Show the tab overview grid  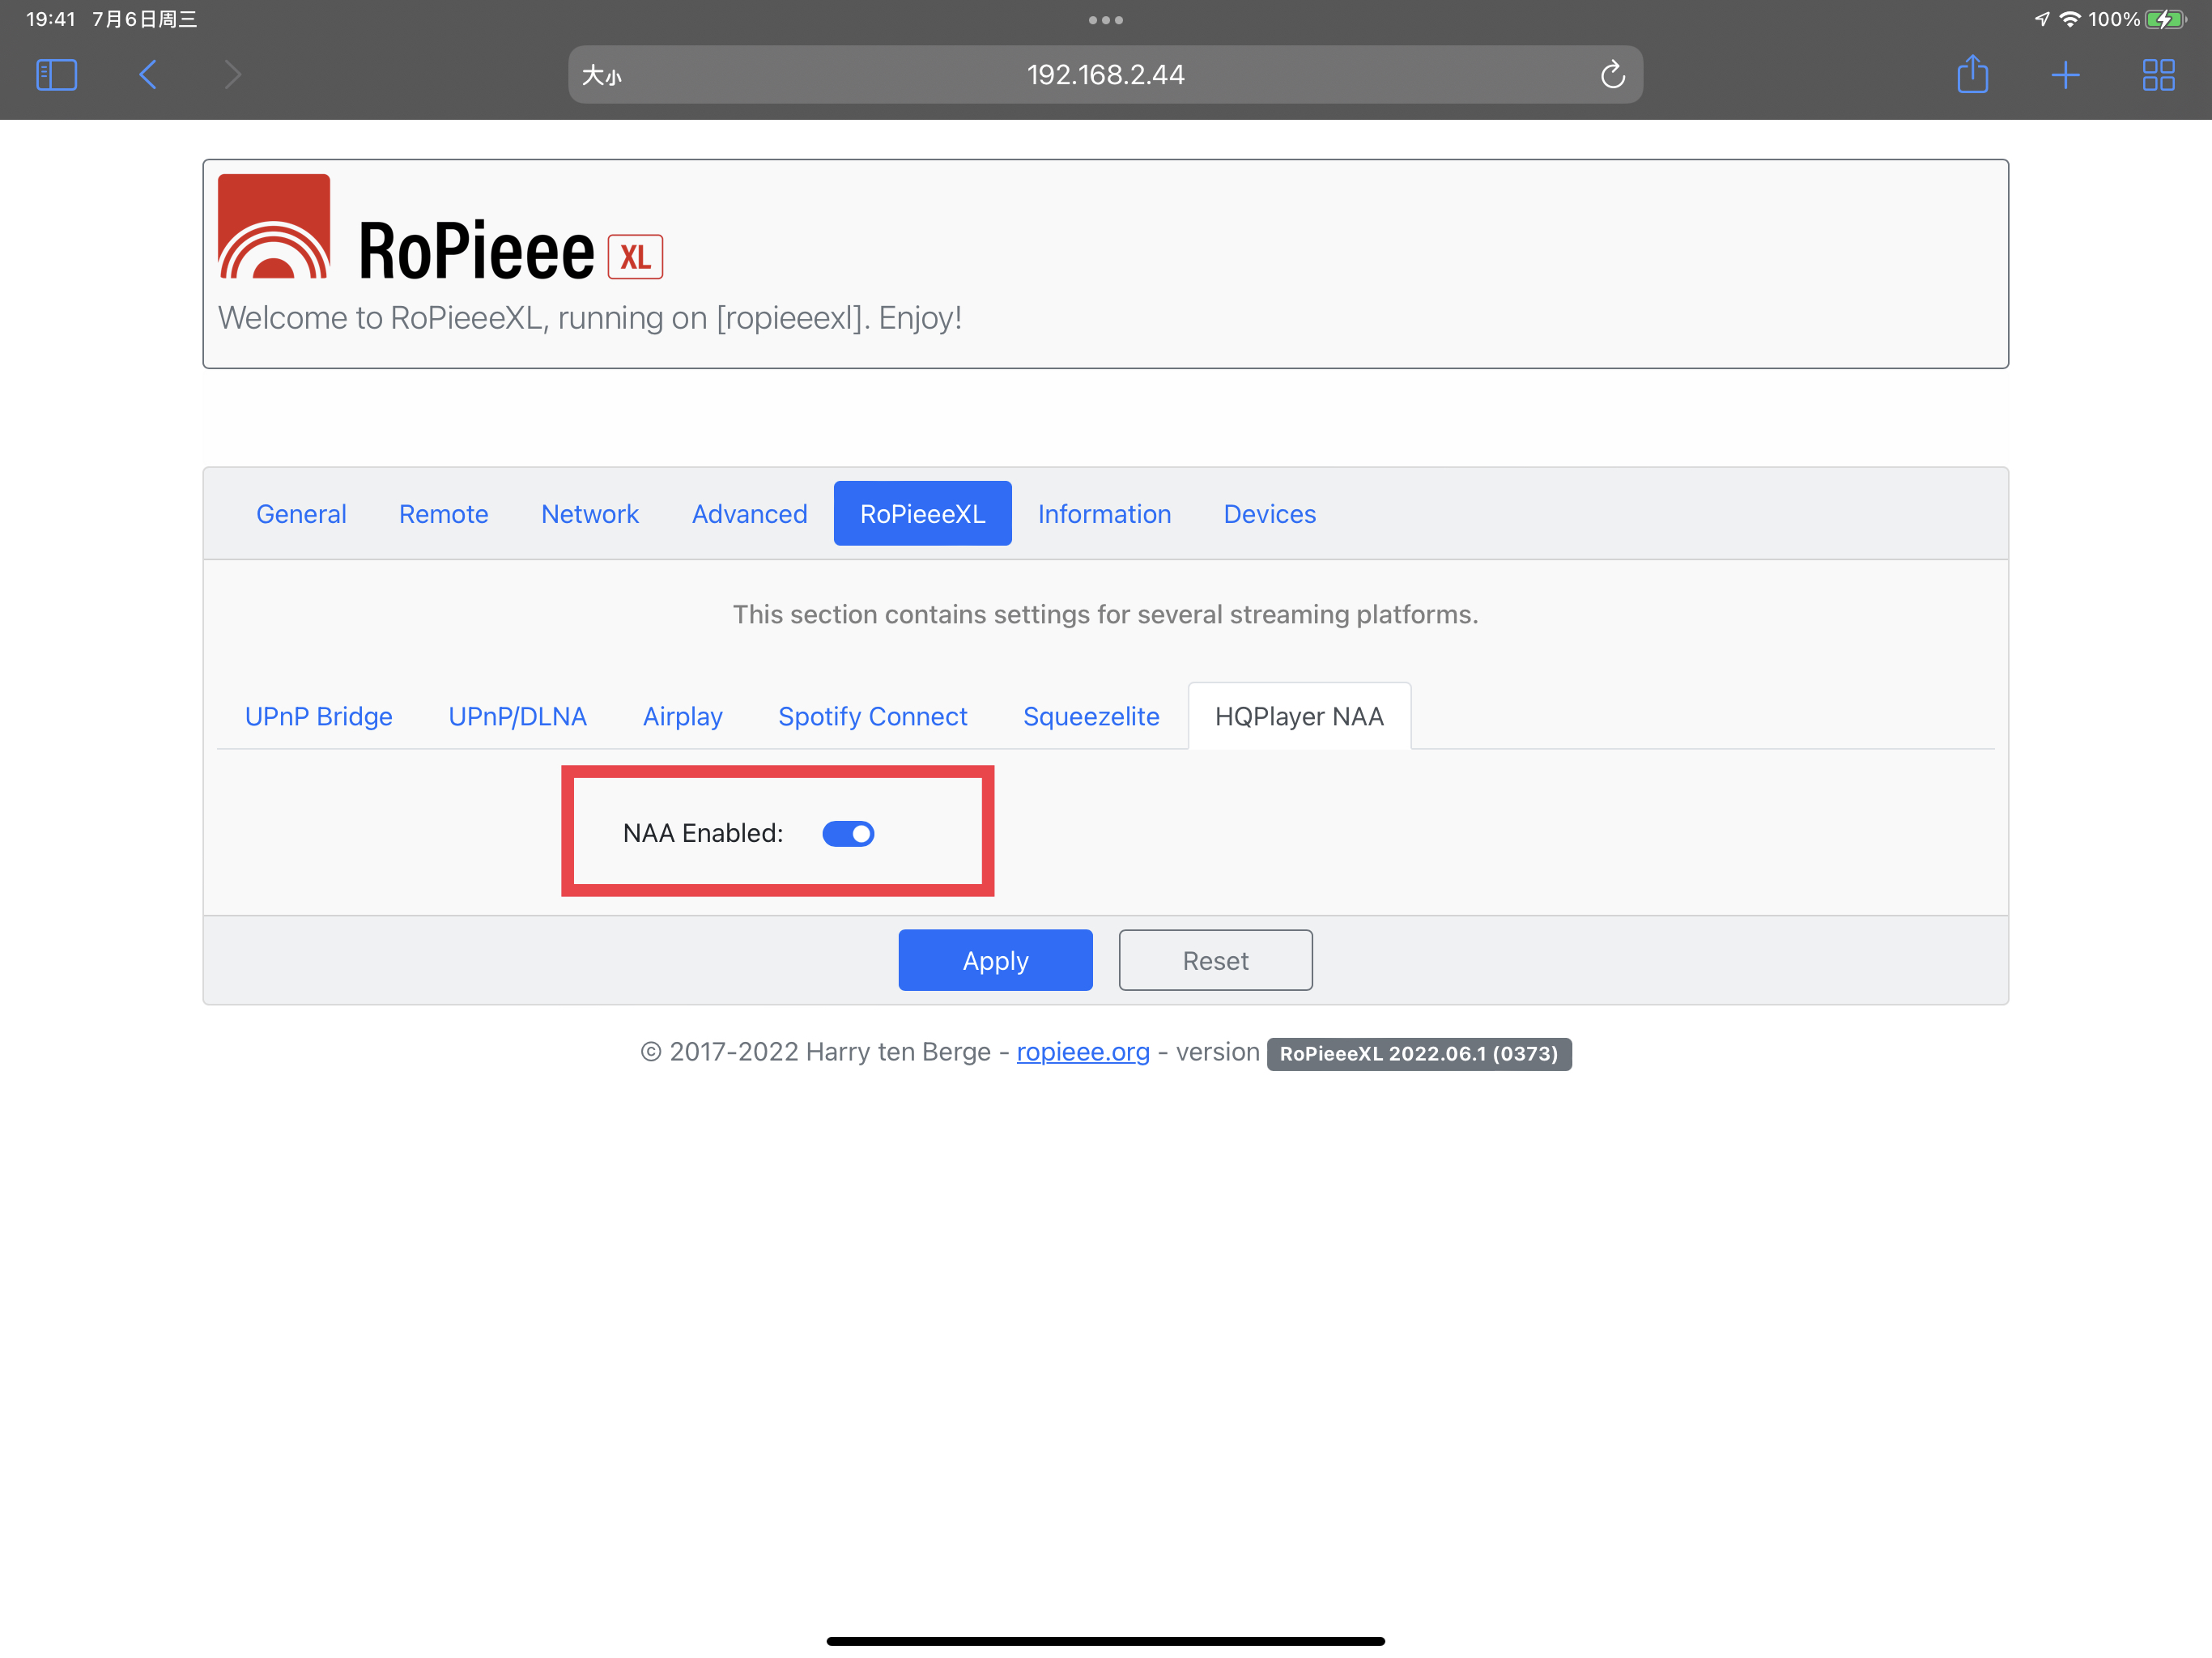pos(2158,74)
